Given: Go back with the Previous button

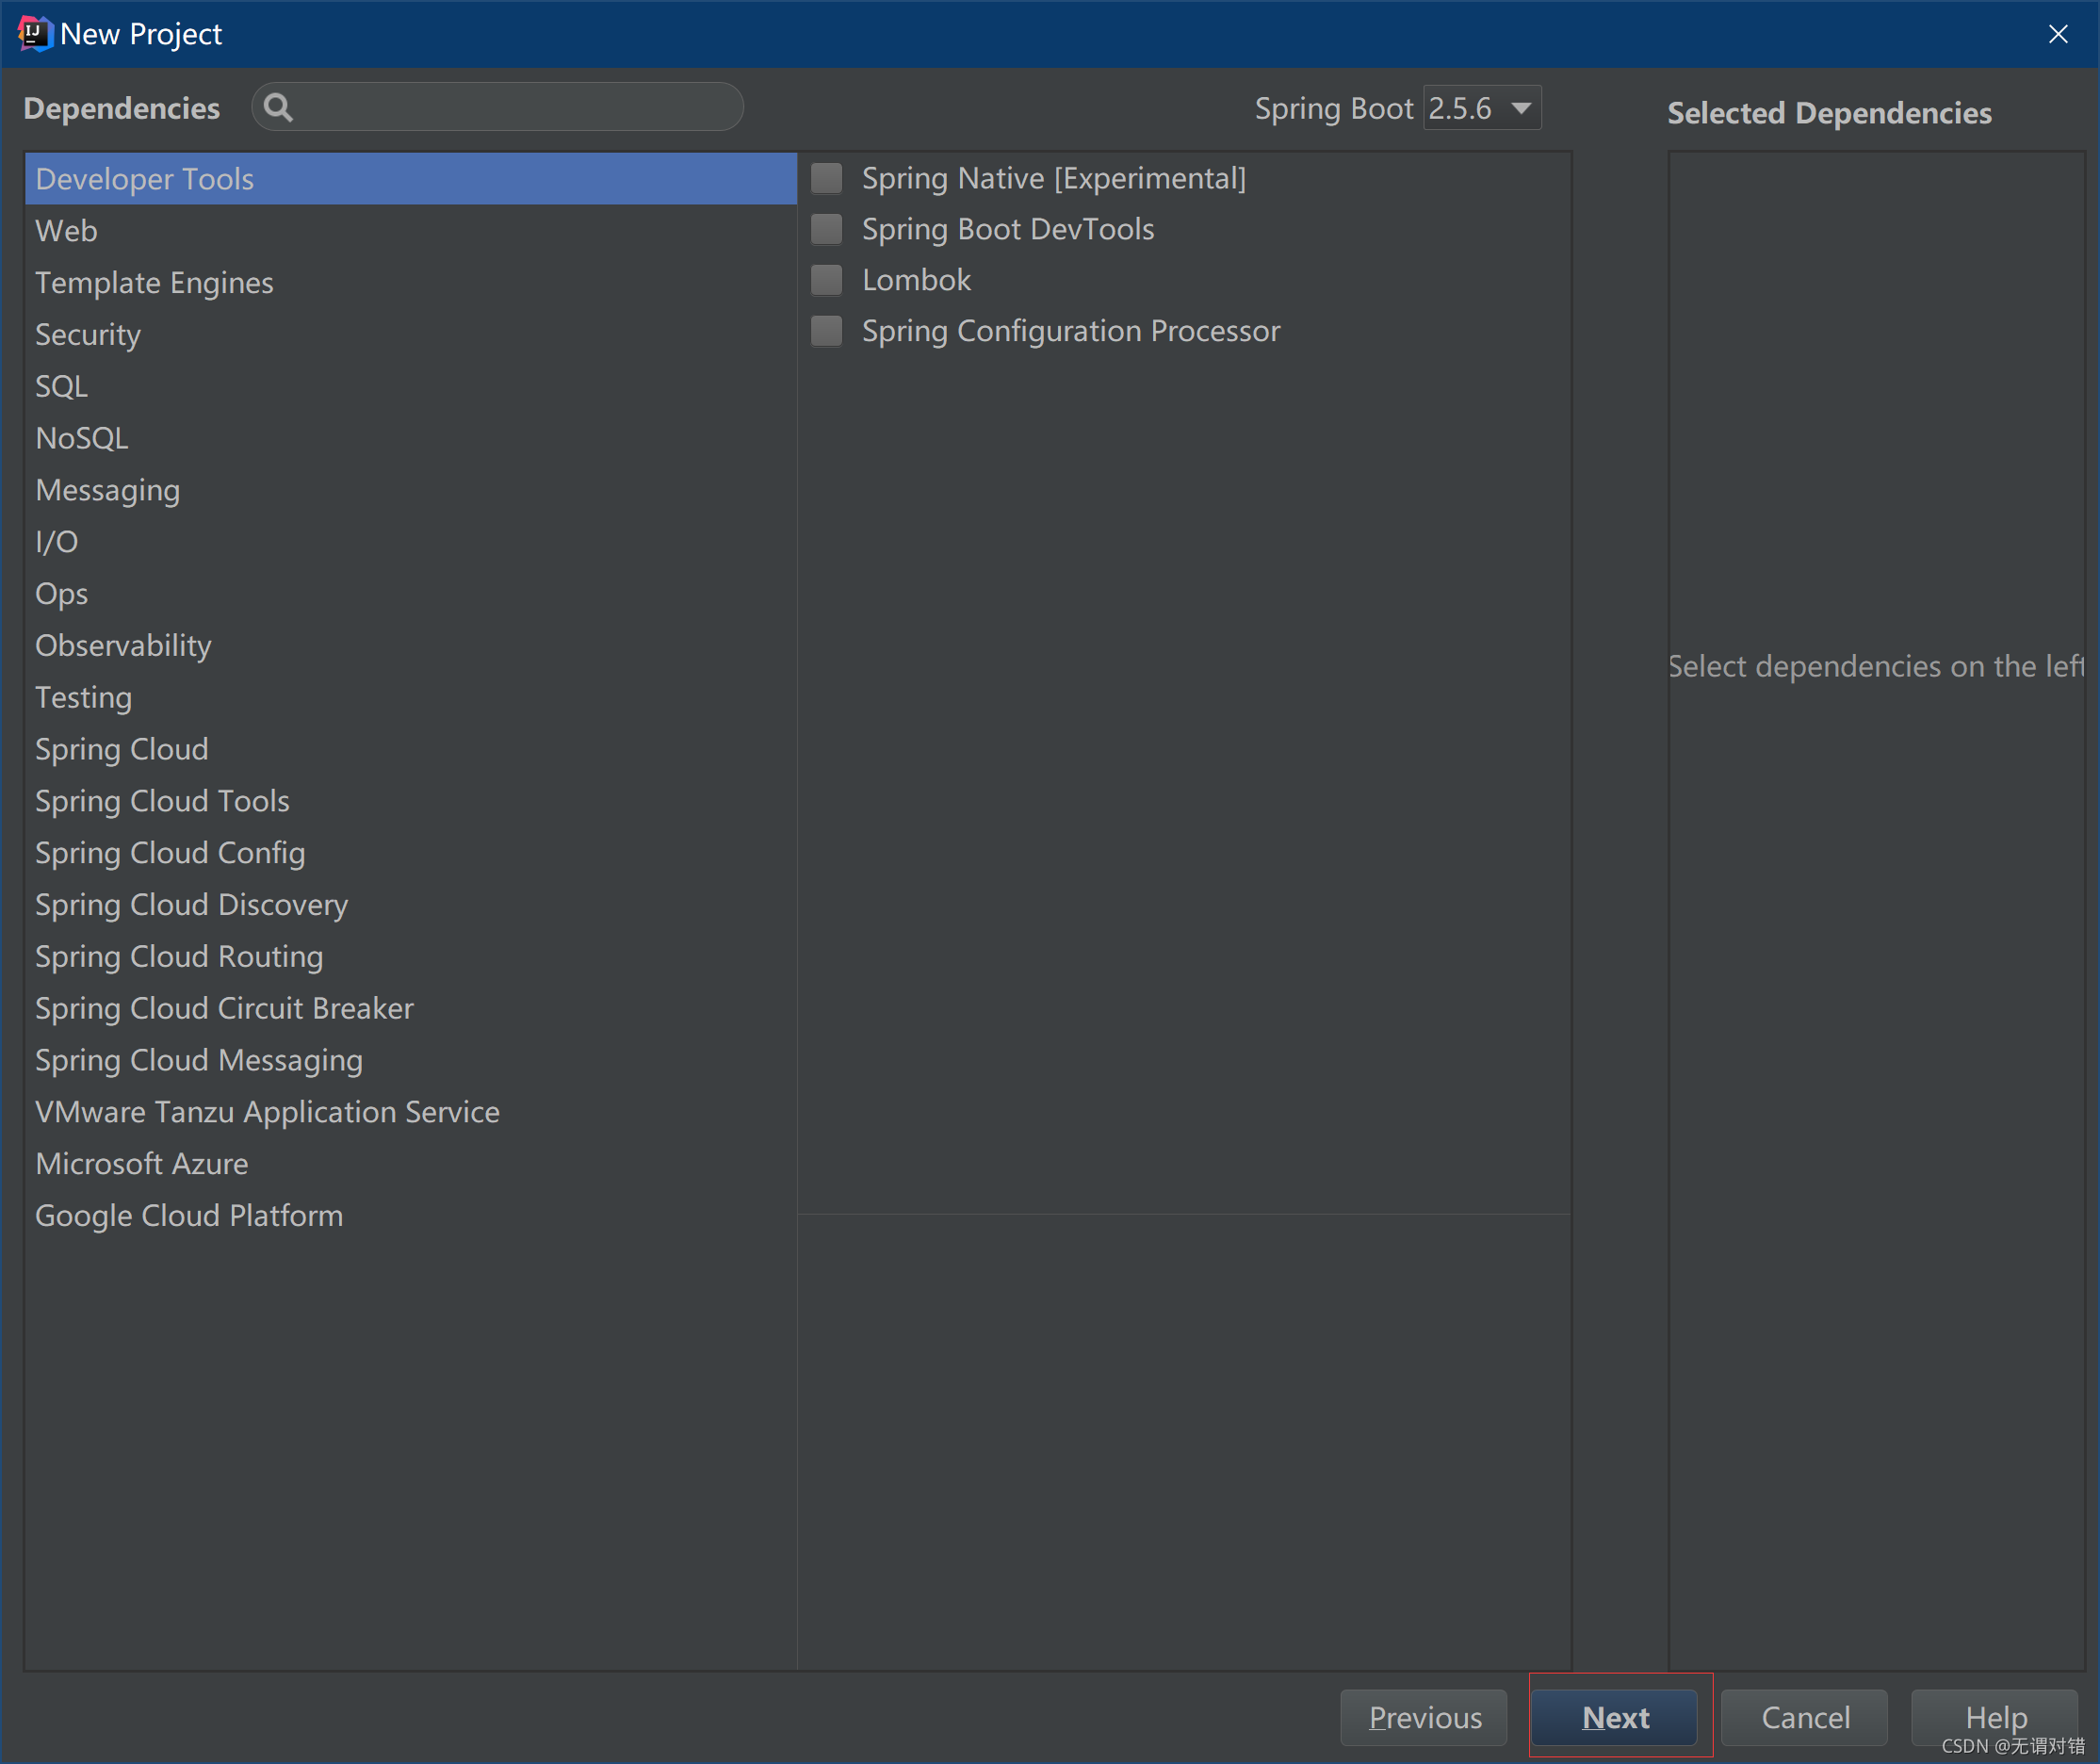Looking at the screenshot, I should (x=1424, y=1717).
